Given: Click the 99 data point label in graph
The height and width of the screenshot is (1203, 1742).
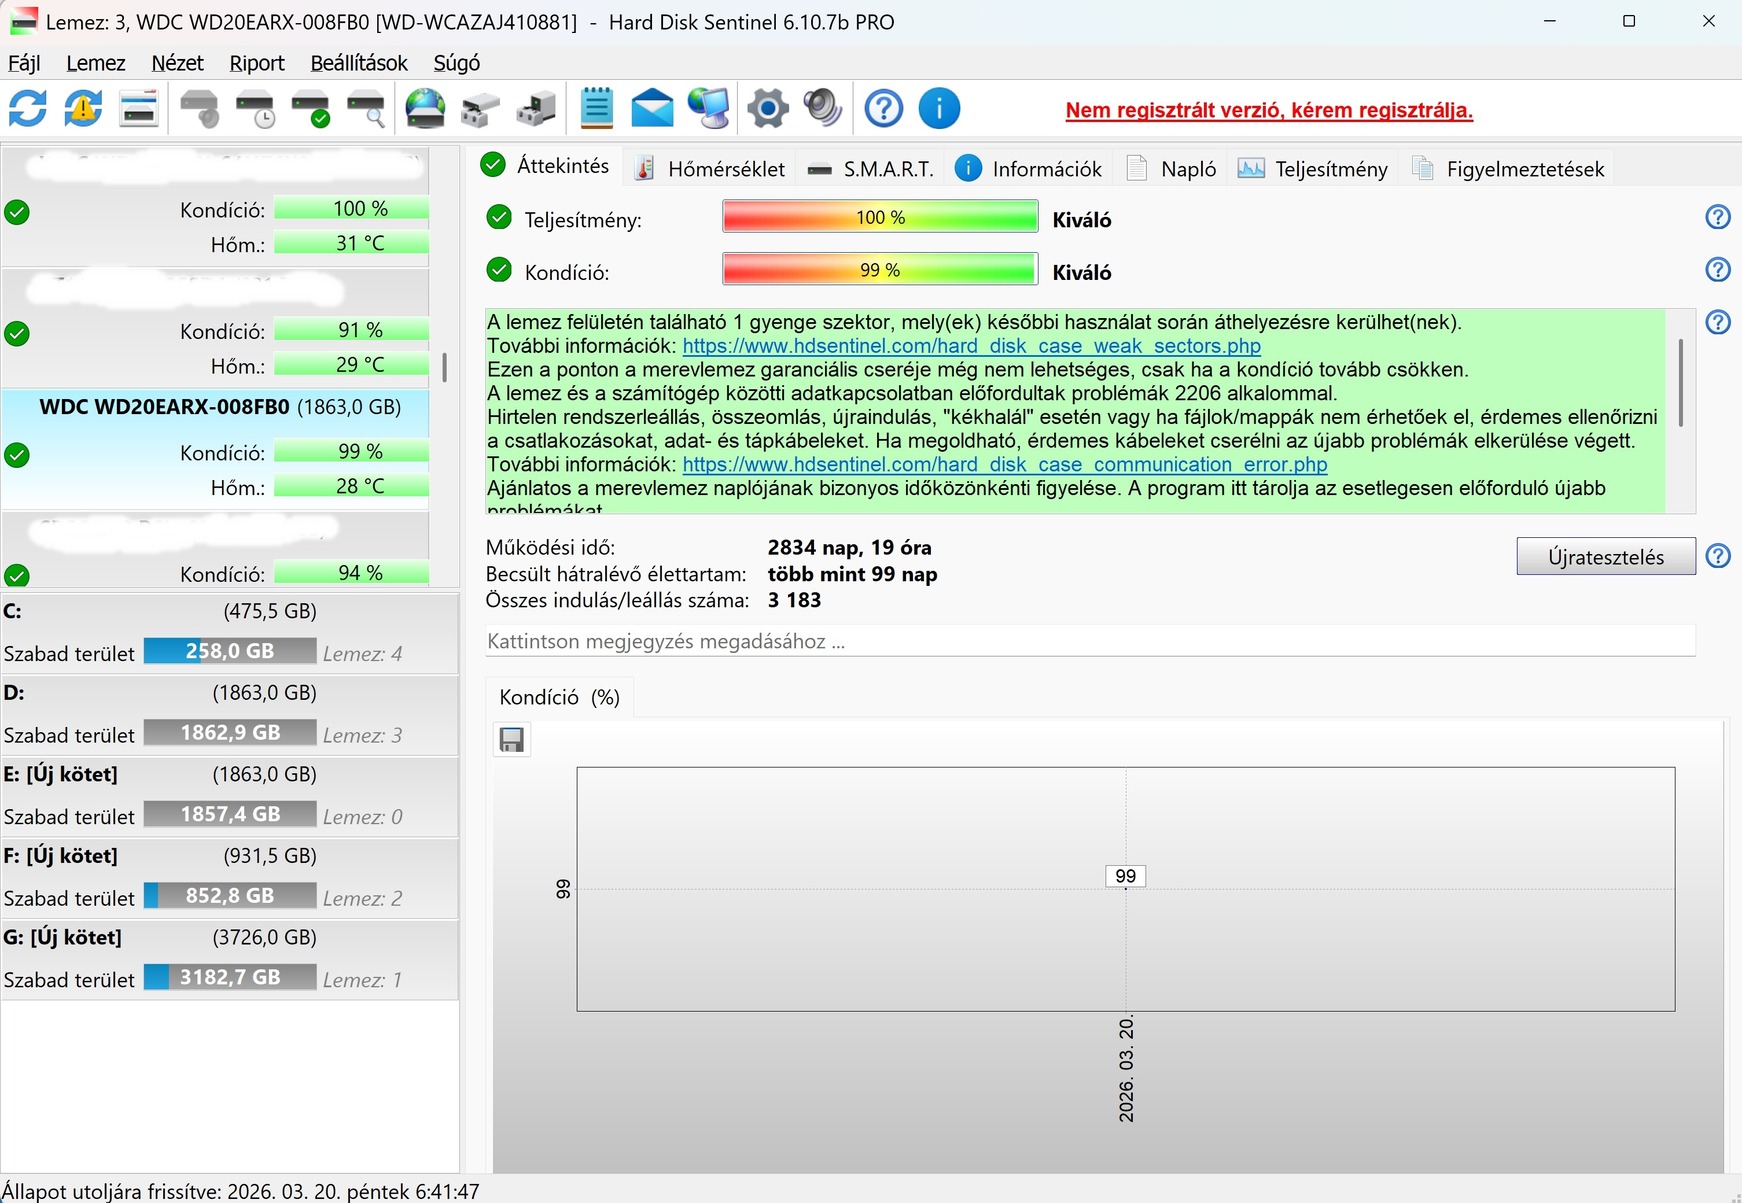Looking at the screenshot, I should click(x=1126, y=876).
